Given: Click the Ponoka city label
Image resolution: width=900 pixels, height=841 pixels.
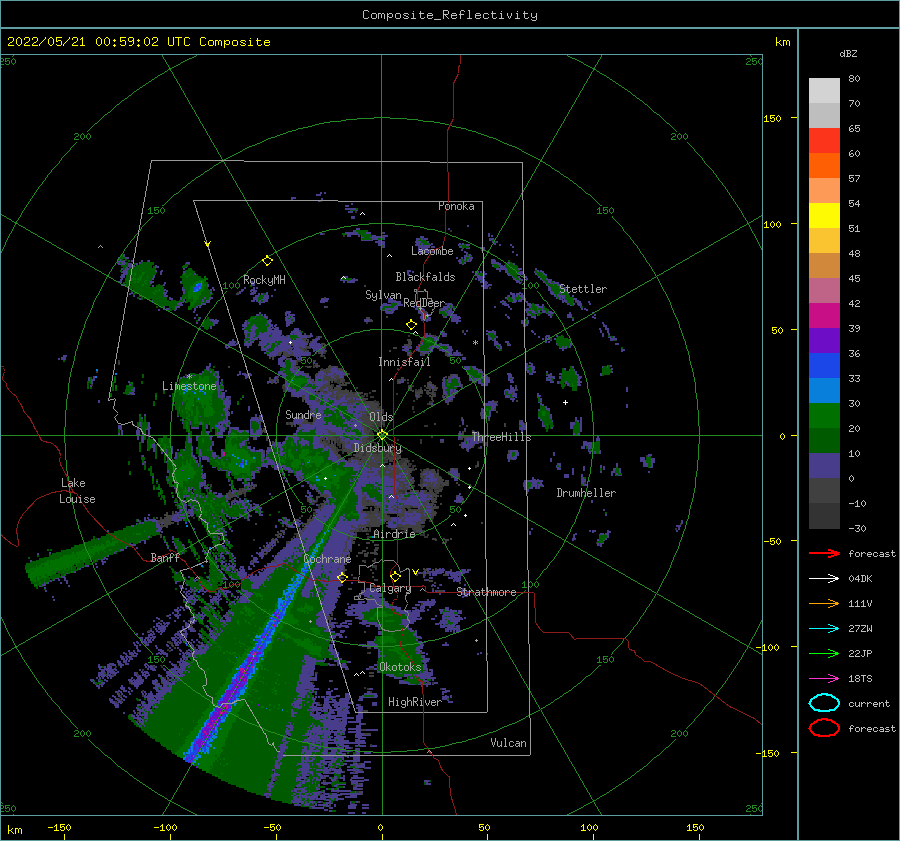Looking at the screenshot, I should click(456, 206).
